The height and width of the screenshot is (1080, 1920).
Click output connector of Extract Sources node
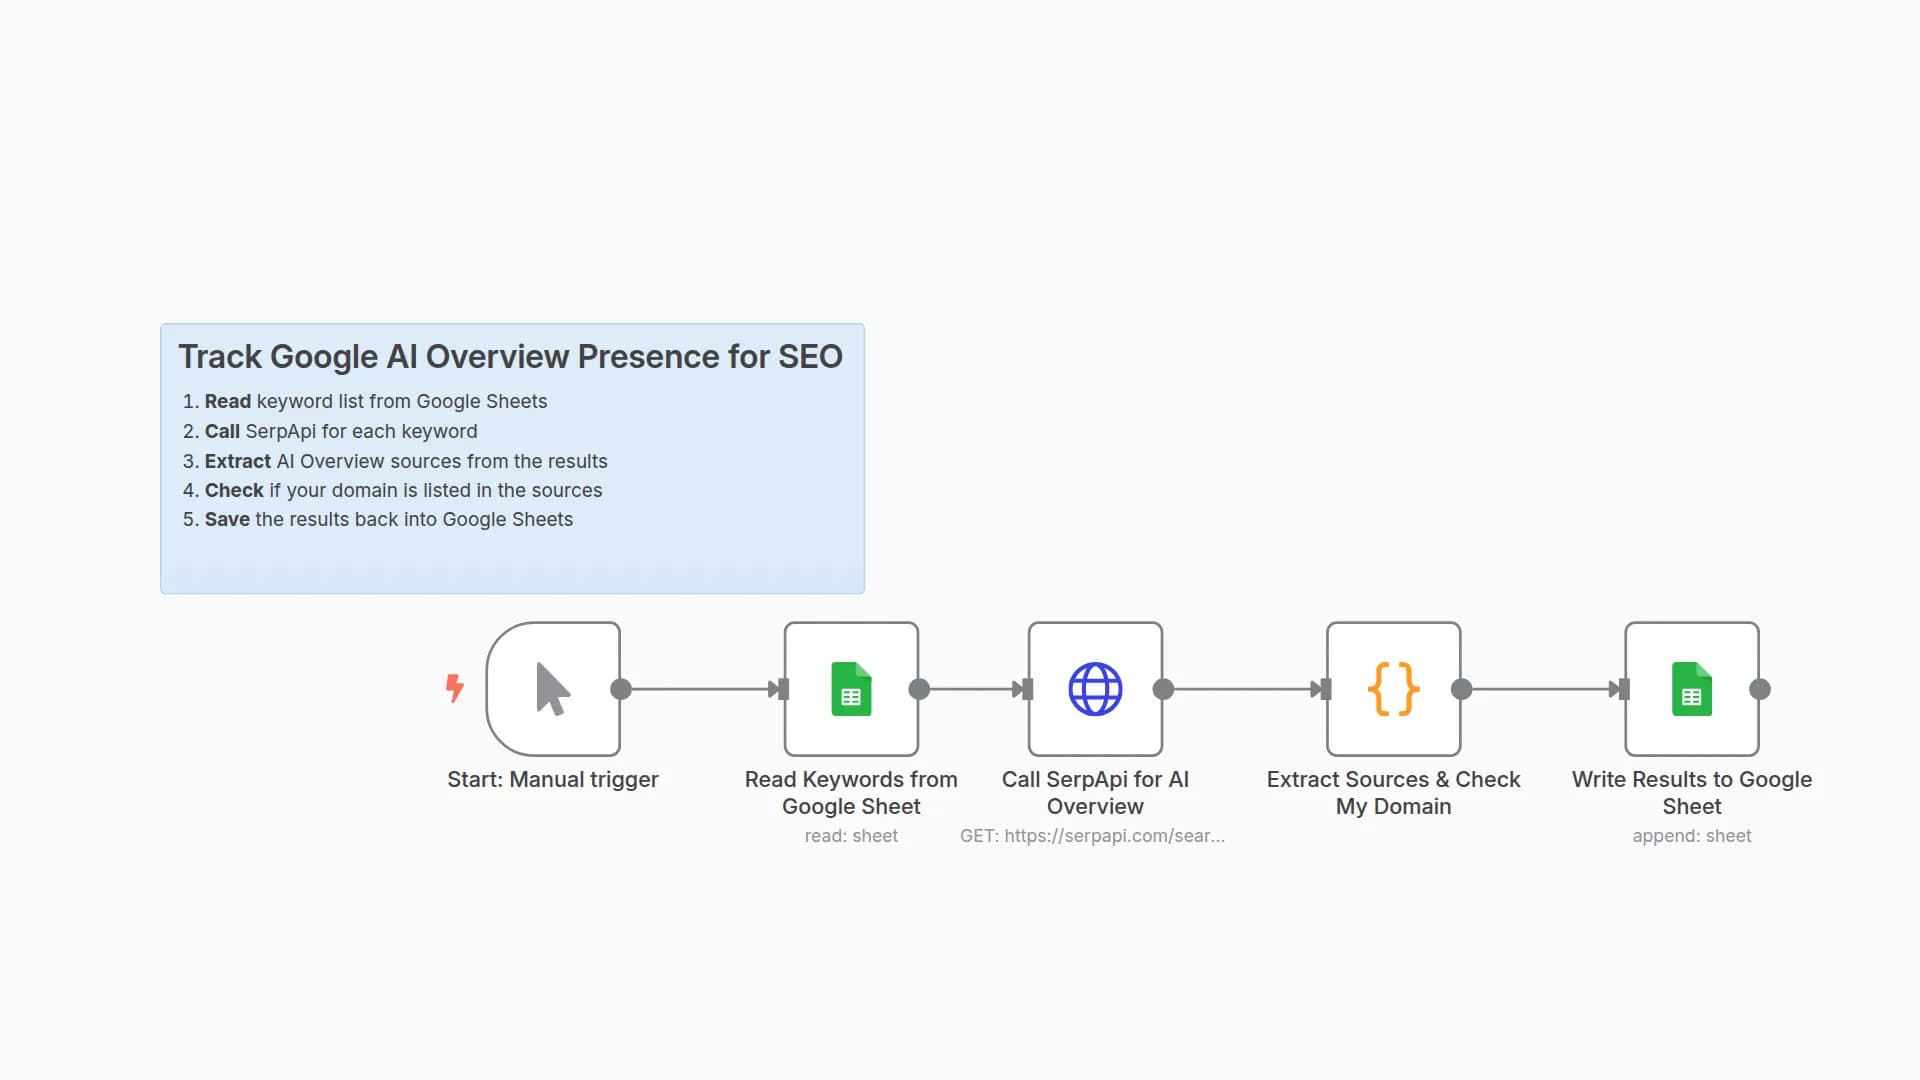pyautogui.click(x=1461, y=689)
